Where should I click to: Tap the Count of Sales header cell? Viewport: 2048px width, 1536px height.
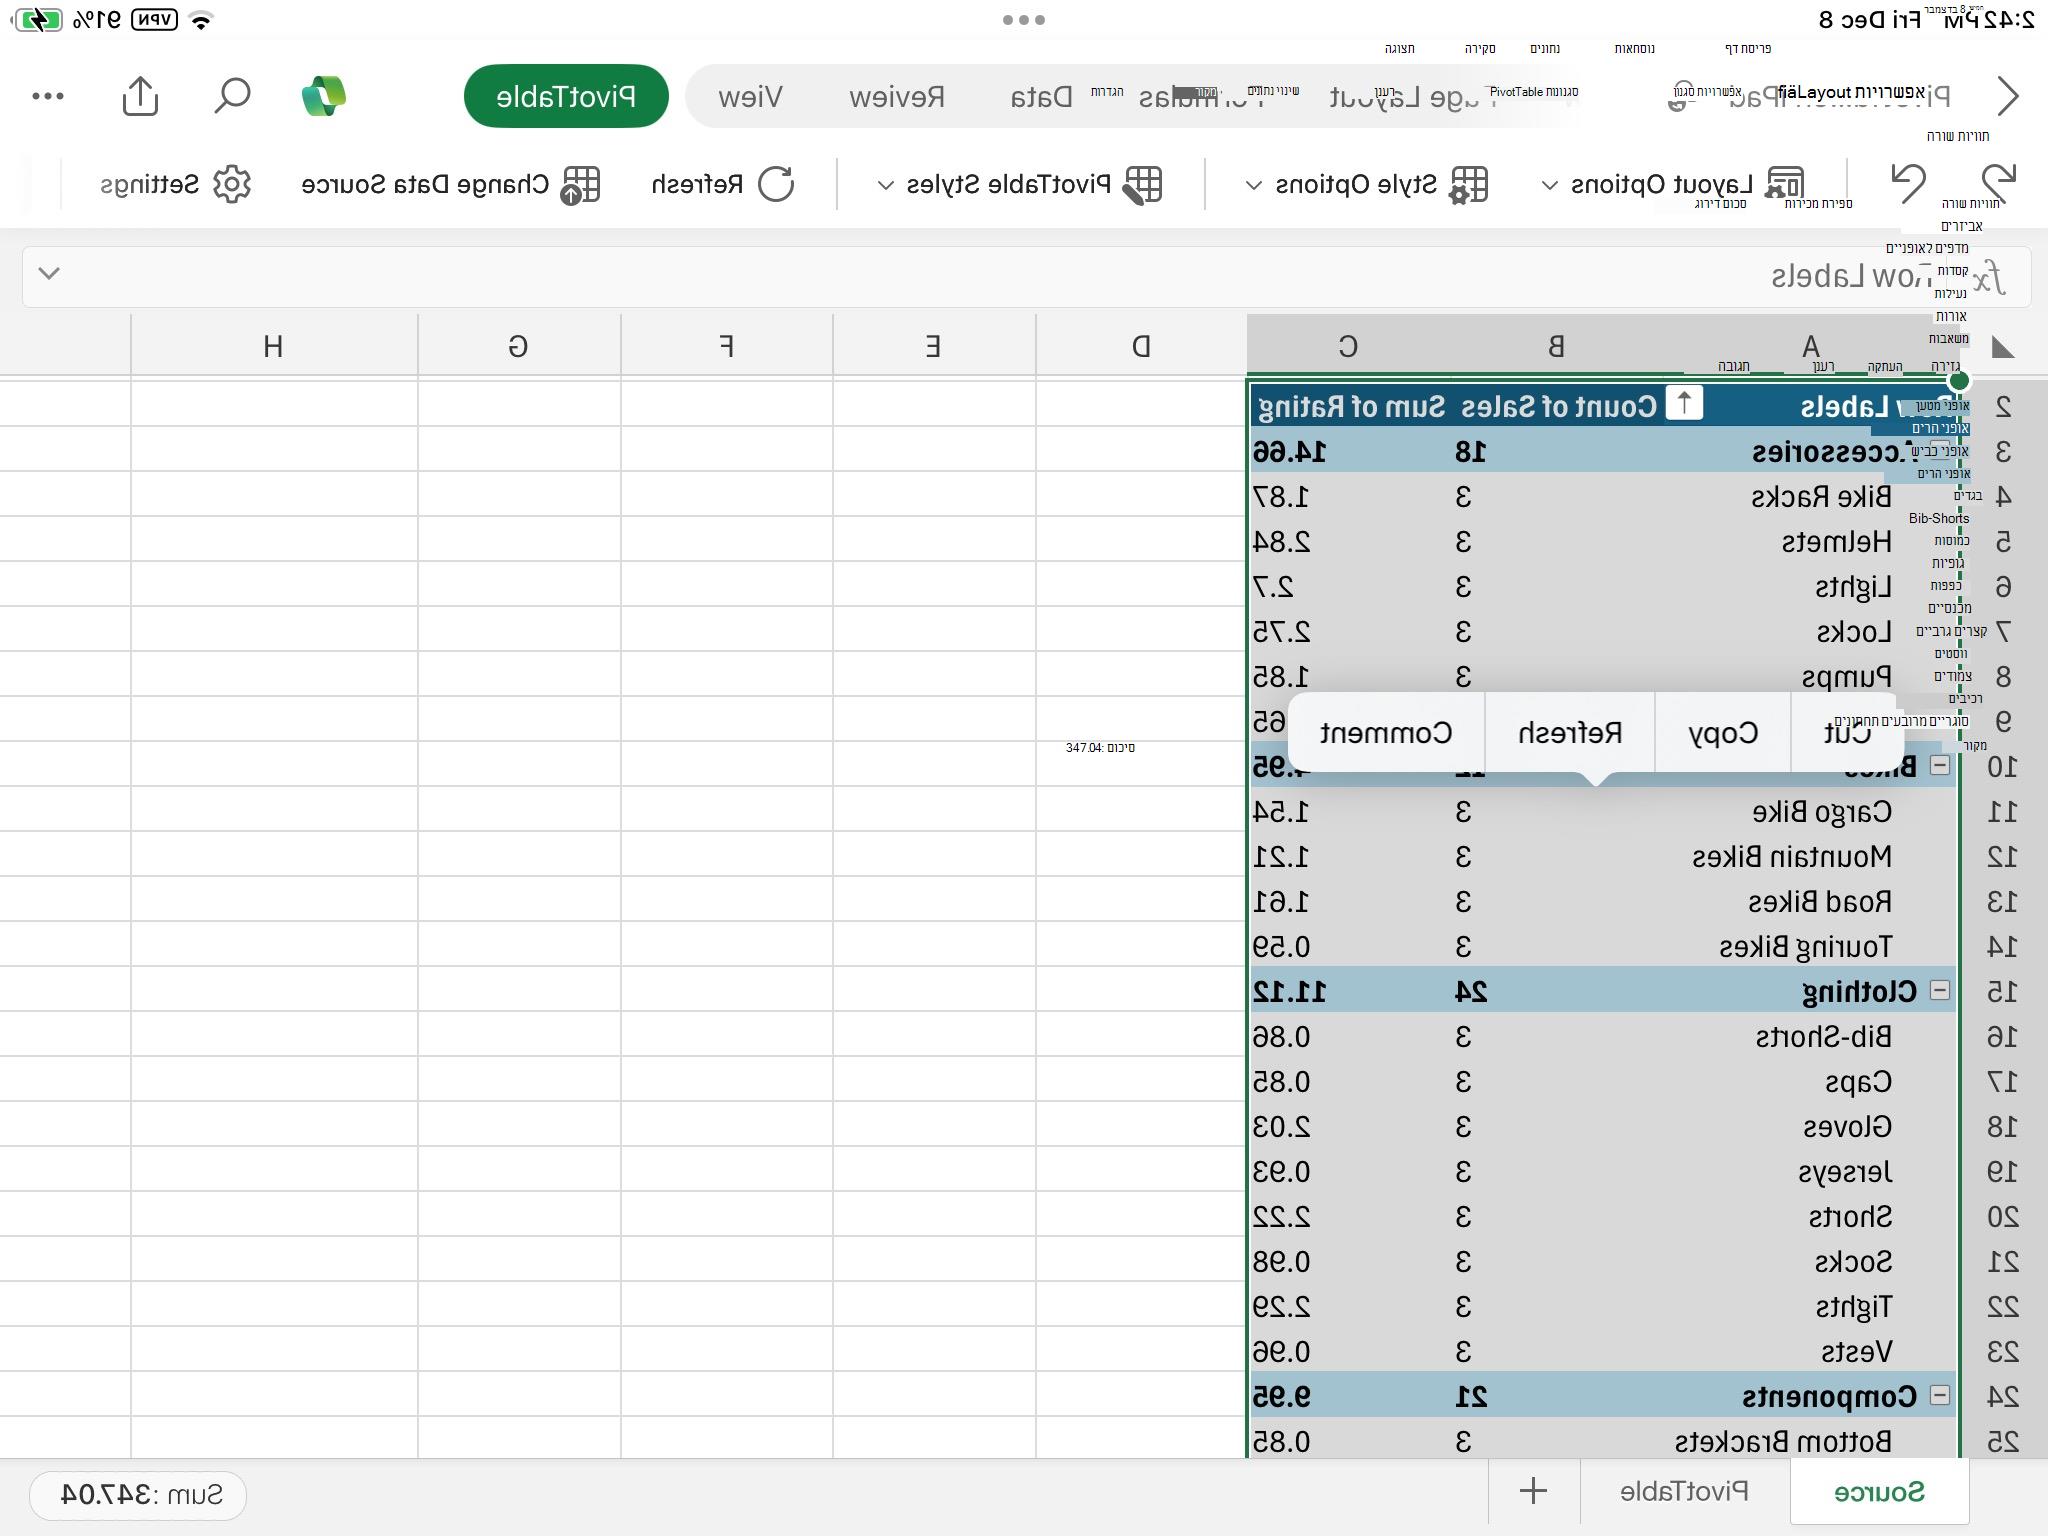(1559, 406)
